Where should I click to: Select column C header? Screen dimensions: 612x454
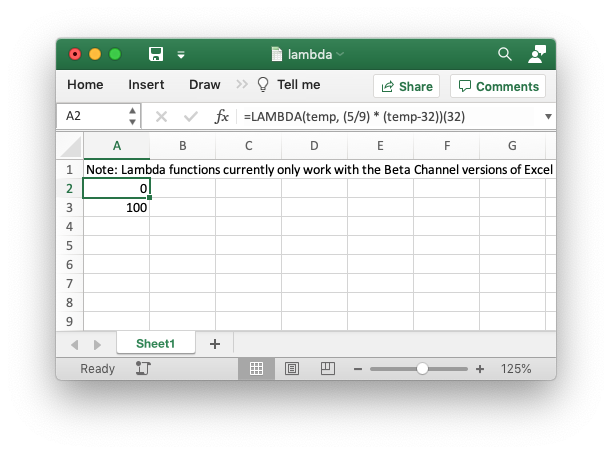[249, 146]
